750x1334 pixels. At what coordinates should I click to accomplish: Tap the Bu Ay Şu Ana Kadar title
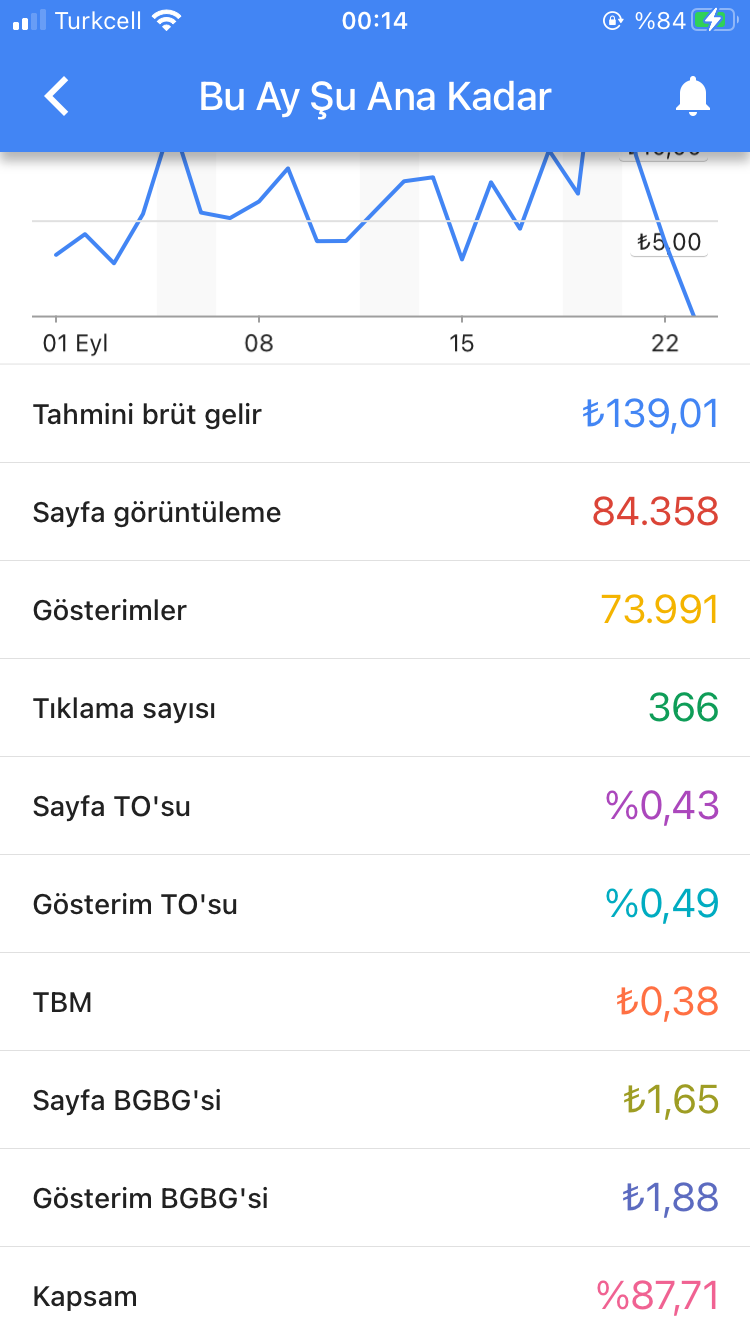[375, 97]
